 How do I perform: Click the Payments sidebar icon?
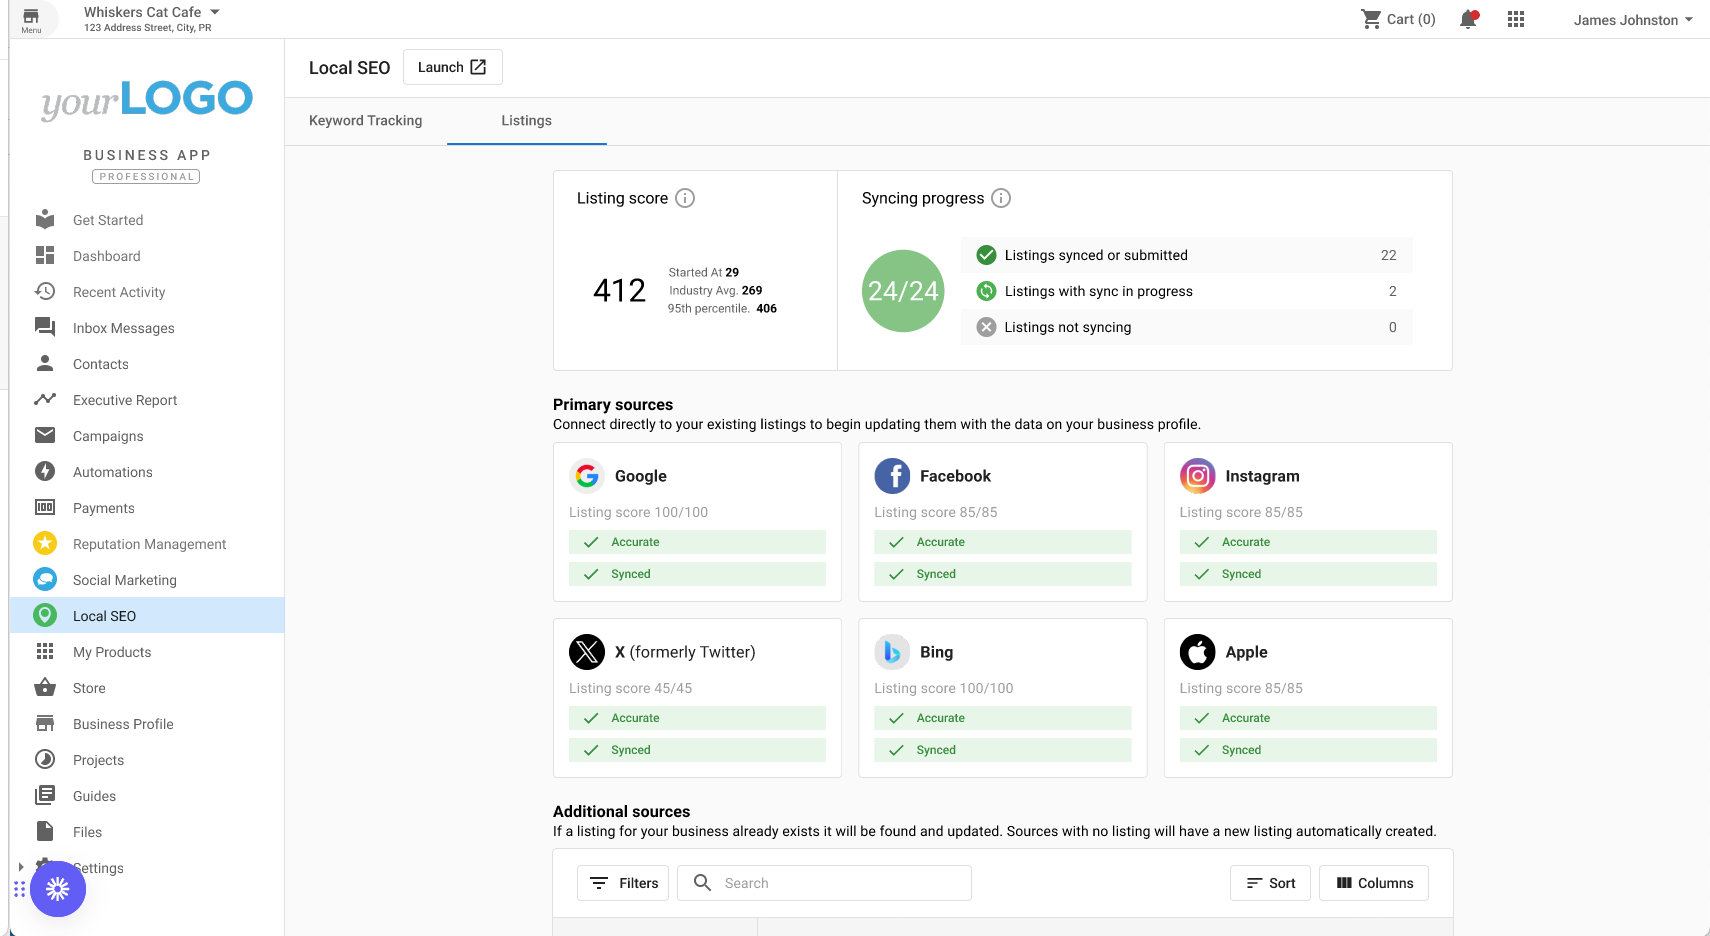[45, 507]
